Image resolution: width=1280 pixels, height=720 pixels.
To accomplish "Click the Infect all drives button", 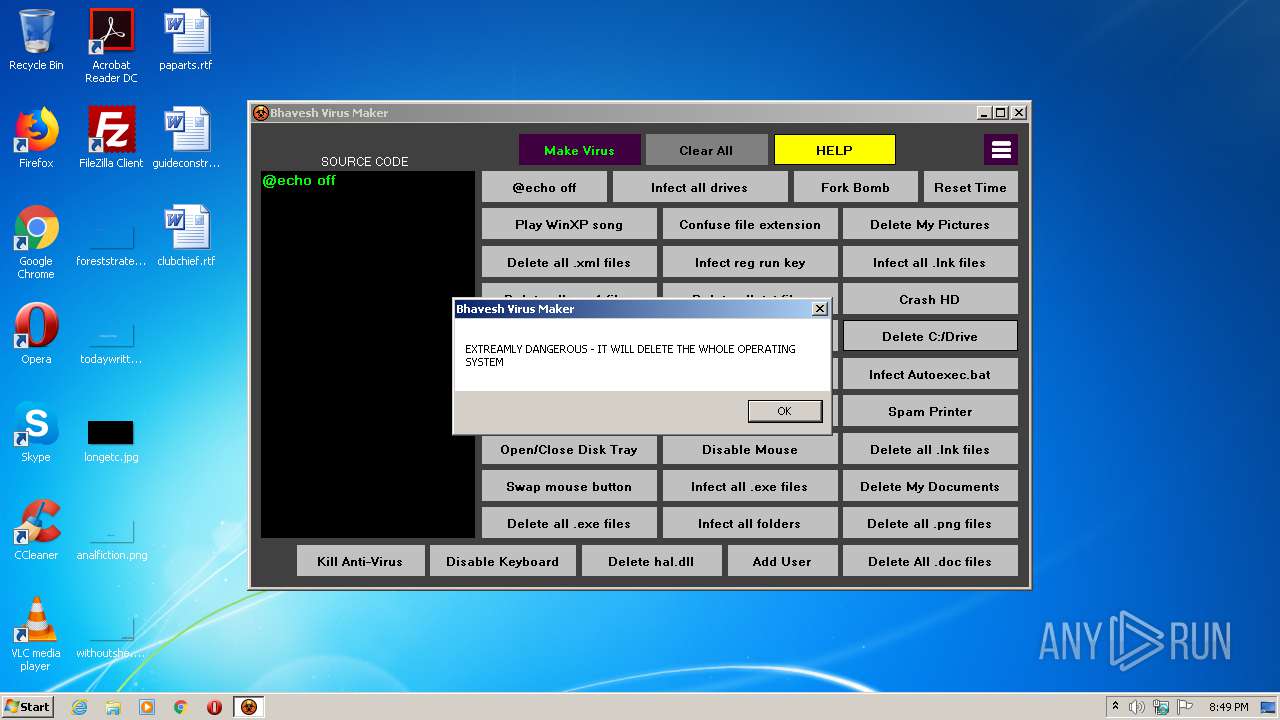I will pos(699,187).
